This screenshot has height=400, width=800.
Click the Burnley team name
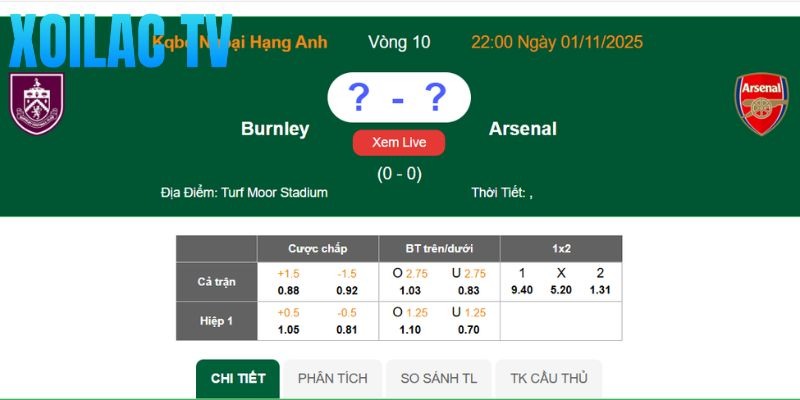[275, 129]
